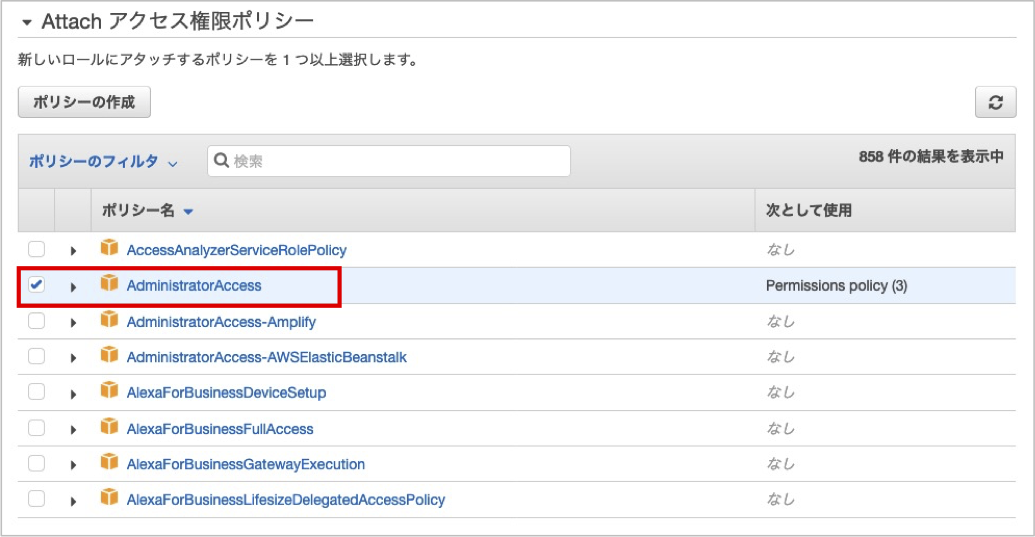Click the 858 件の結果を表示中 text
This screenshot has height=537, width=1035.
click(931, 156)
